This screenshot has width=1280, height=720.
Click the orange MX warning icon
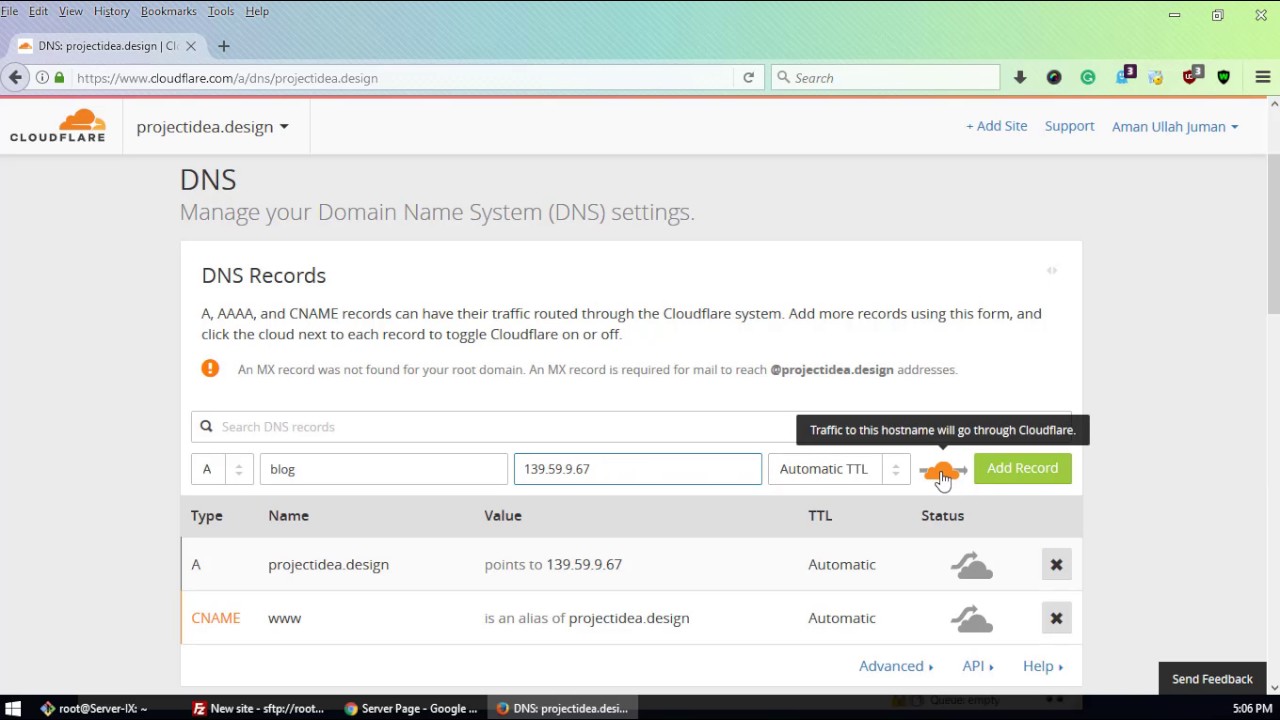210,369
